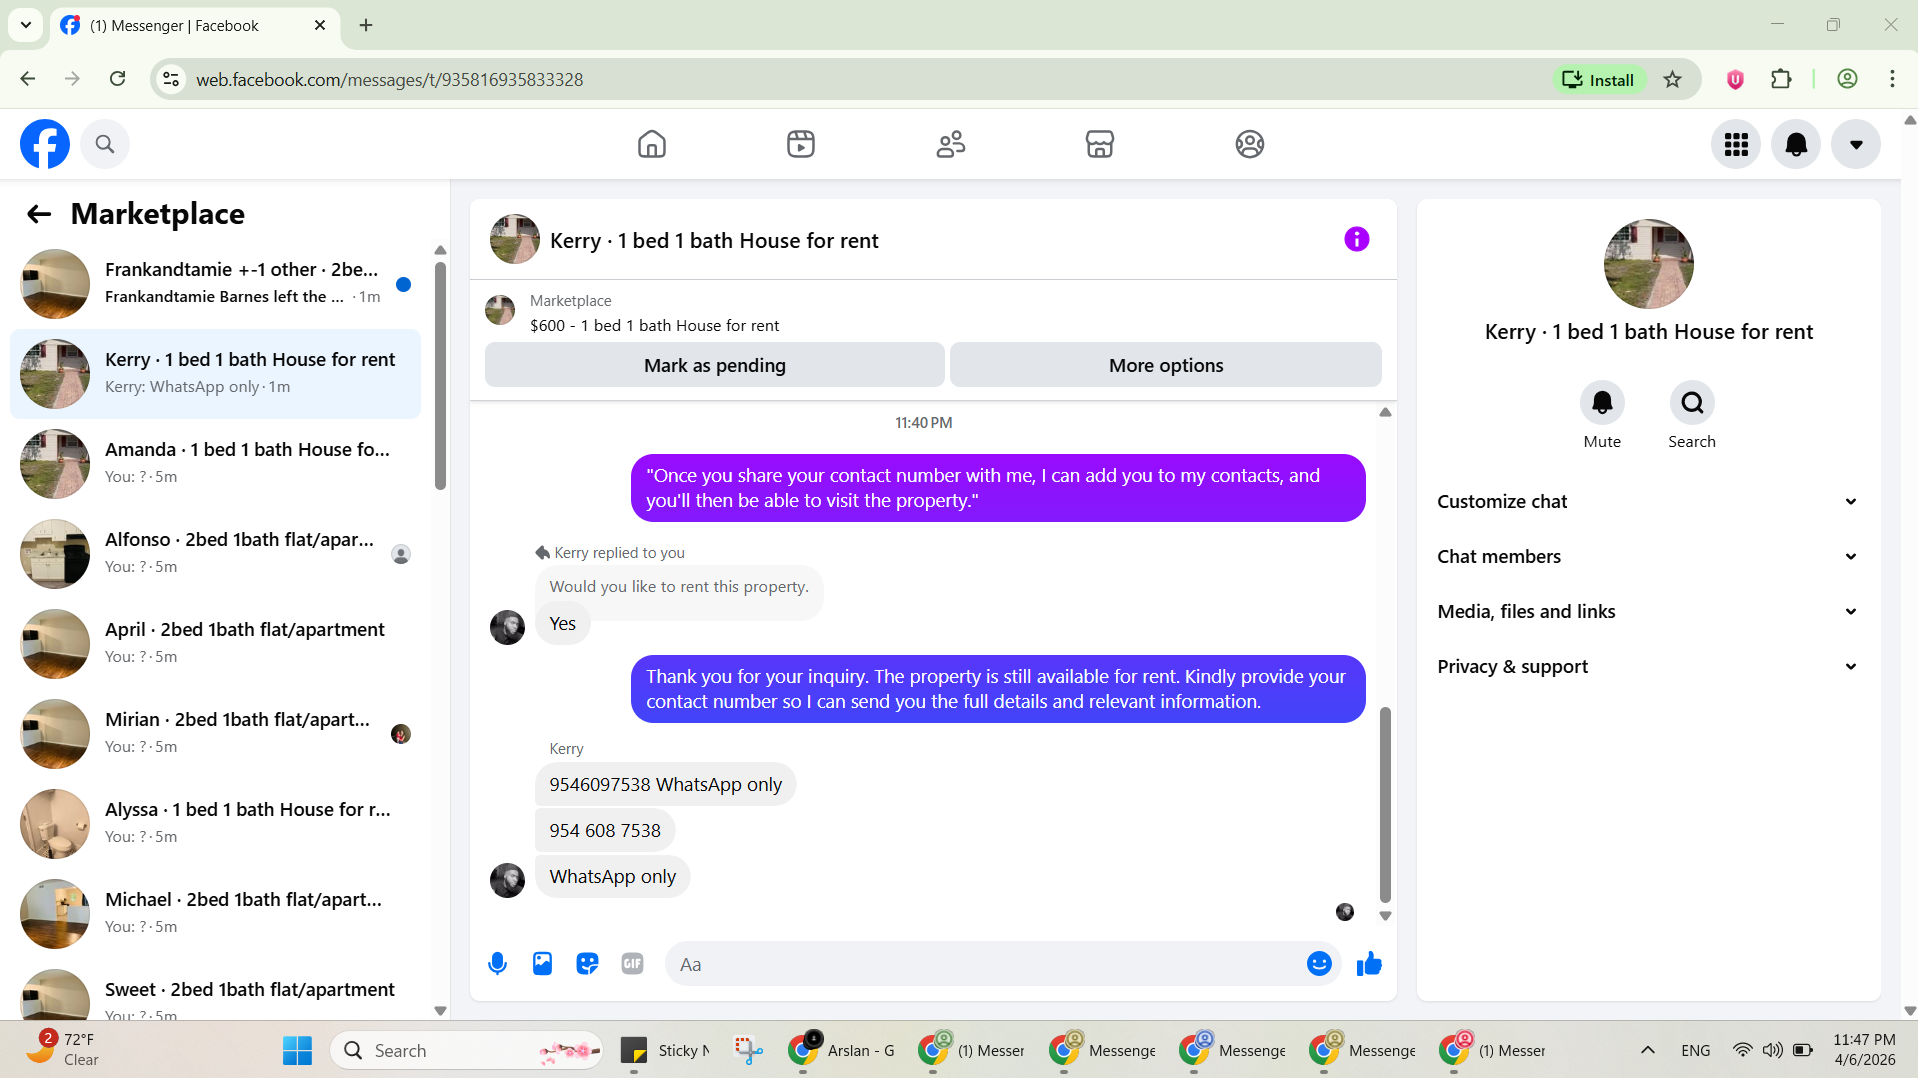Open April's flat/apartment conversation
This screenshot has width=1918, height=1078.
[215, 644]
